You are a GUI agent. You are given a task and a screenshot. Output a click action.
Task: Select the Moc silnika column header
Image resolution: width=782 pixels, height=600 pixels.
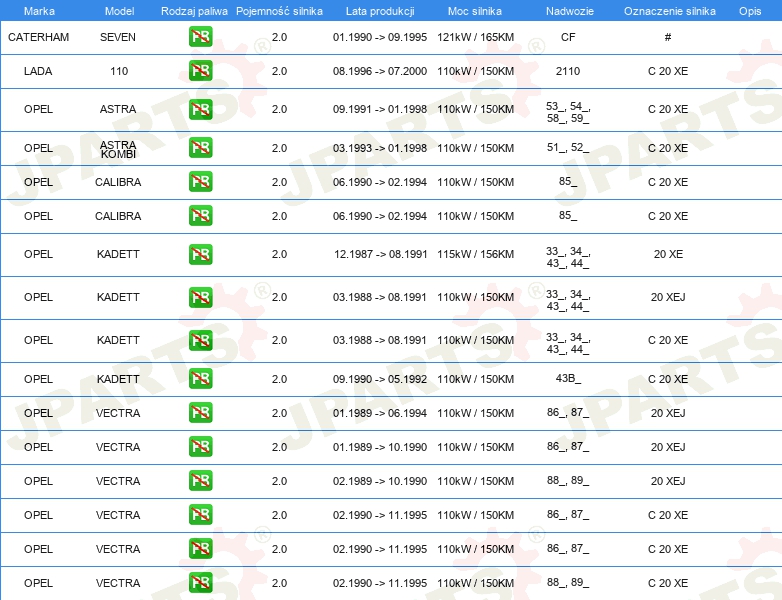pos(475,10)
